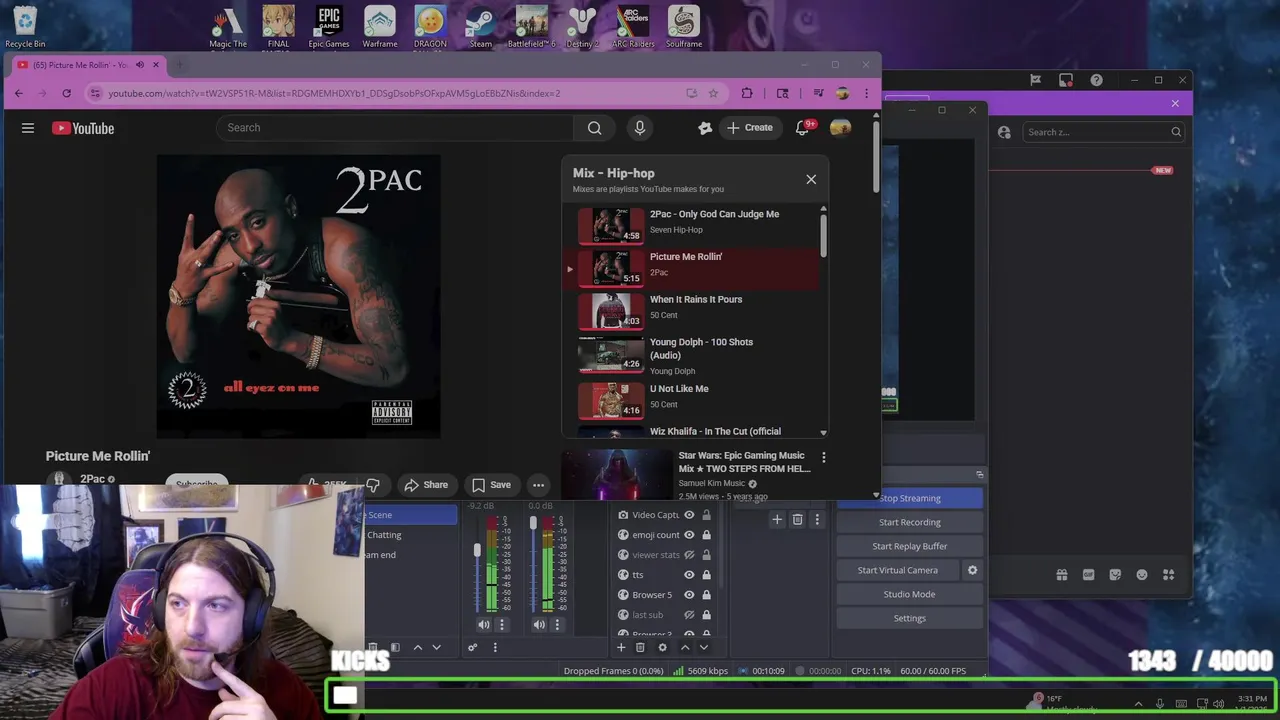1280x720 pixels.
Task: Dislike the Picture Me Rollin' video
Action: tap(373, 485)
